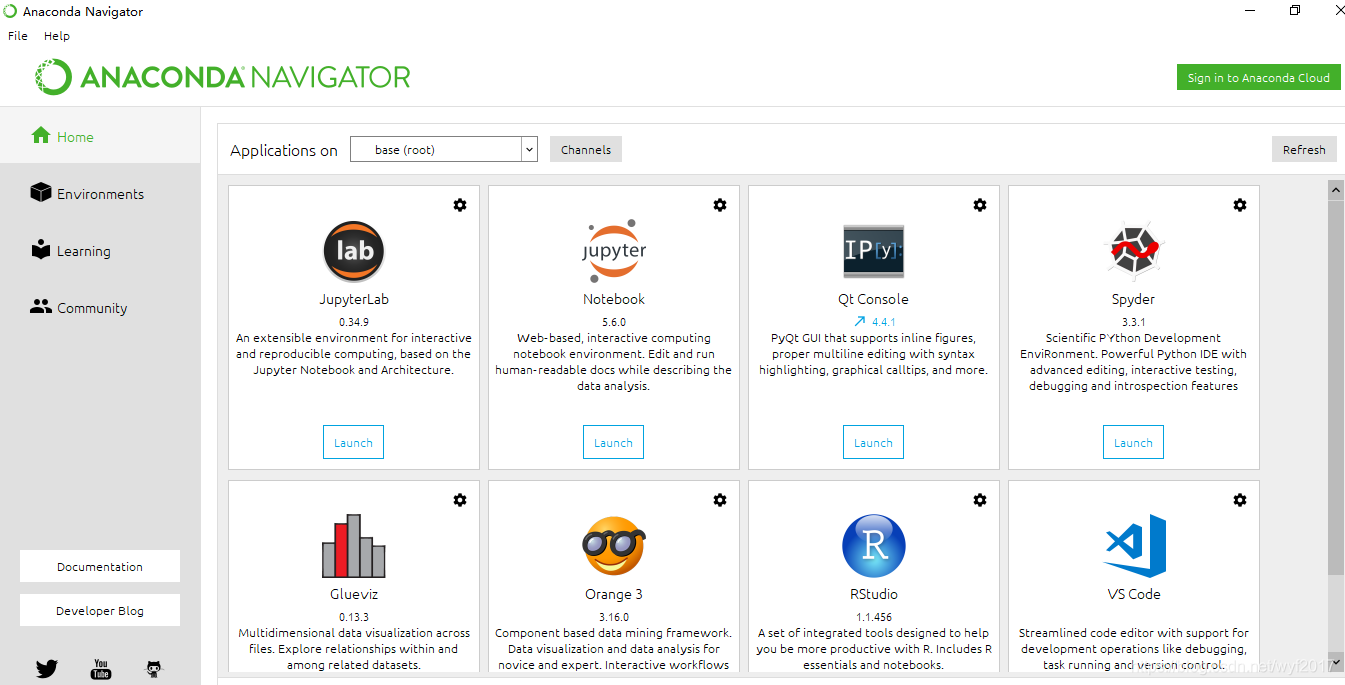Launch Jupyter Notebook
1345x685 pixels.
pos(613,442)
